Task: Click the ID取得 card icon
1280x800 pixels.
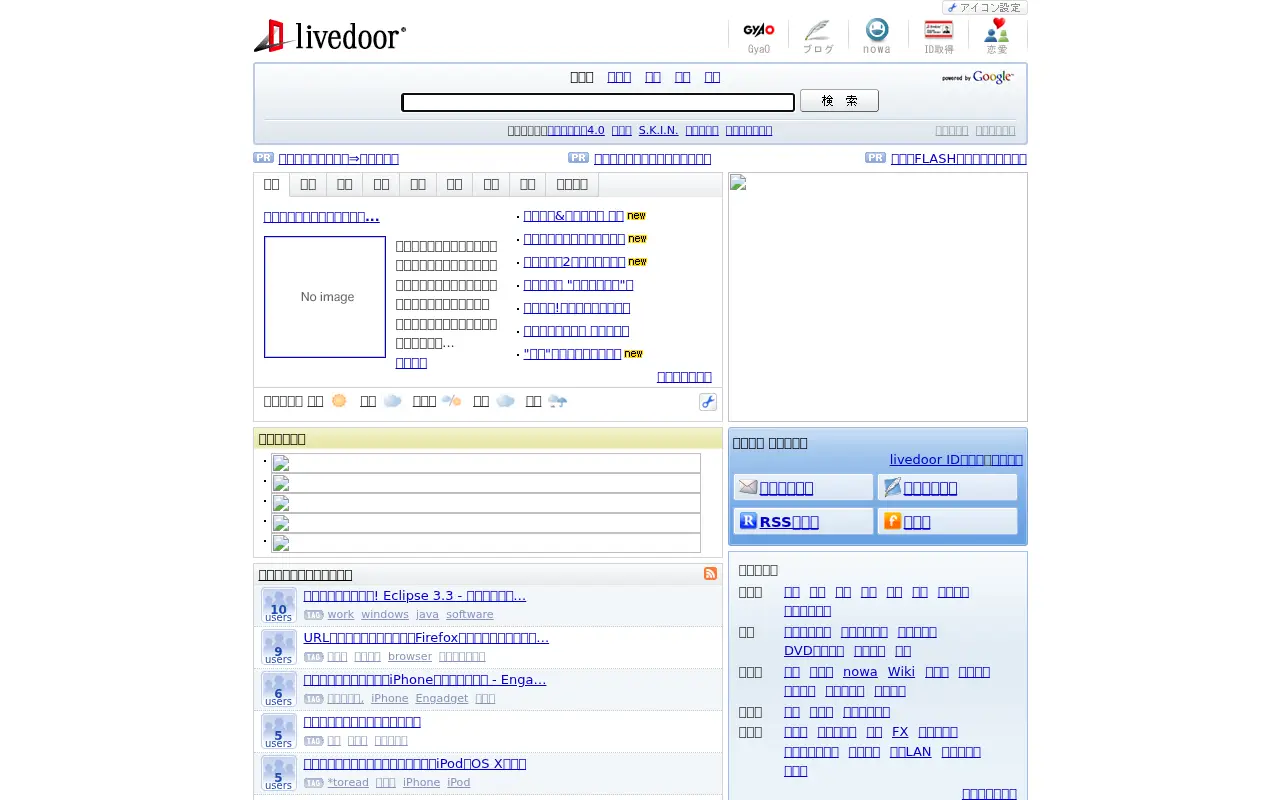Action: point(938,36)
